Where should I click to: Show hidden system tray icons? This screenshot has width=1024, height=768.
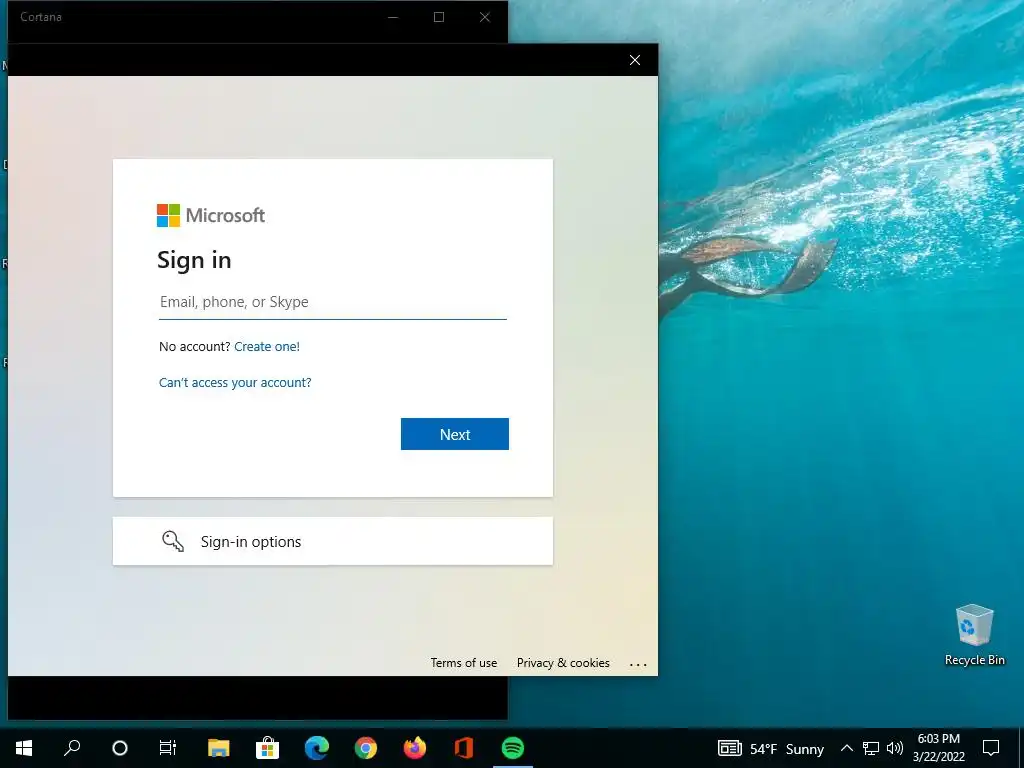point(846,748)
